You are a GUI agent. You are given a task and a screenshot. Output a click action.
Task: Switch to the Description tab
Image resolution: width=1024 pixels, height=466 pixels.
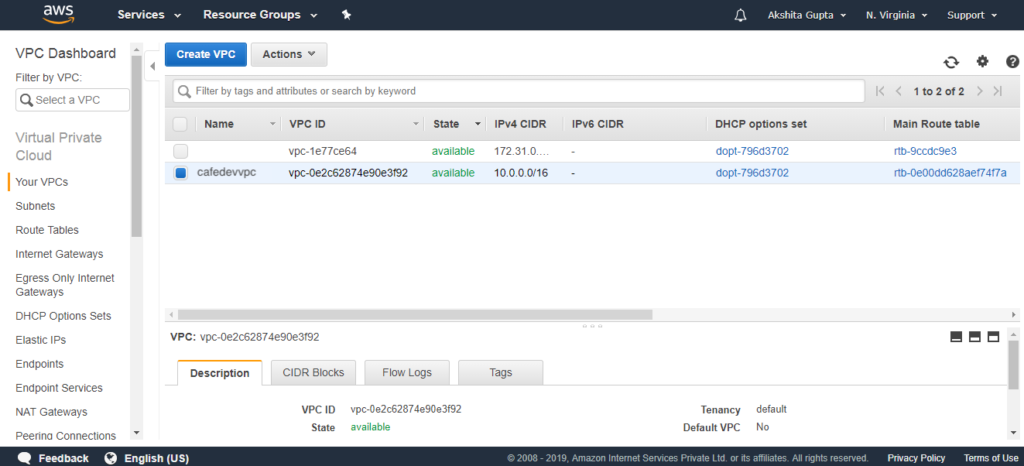pos(219,373)
